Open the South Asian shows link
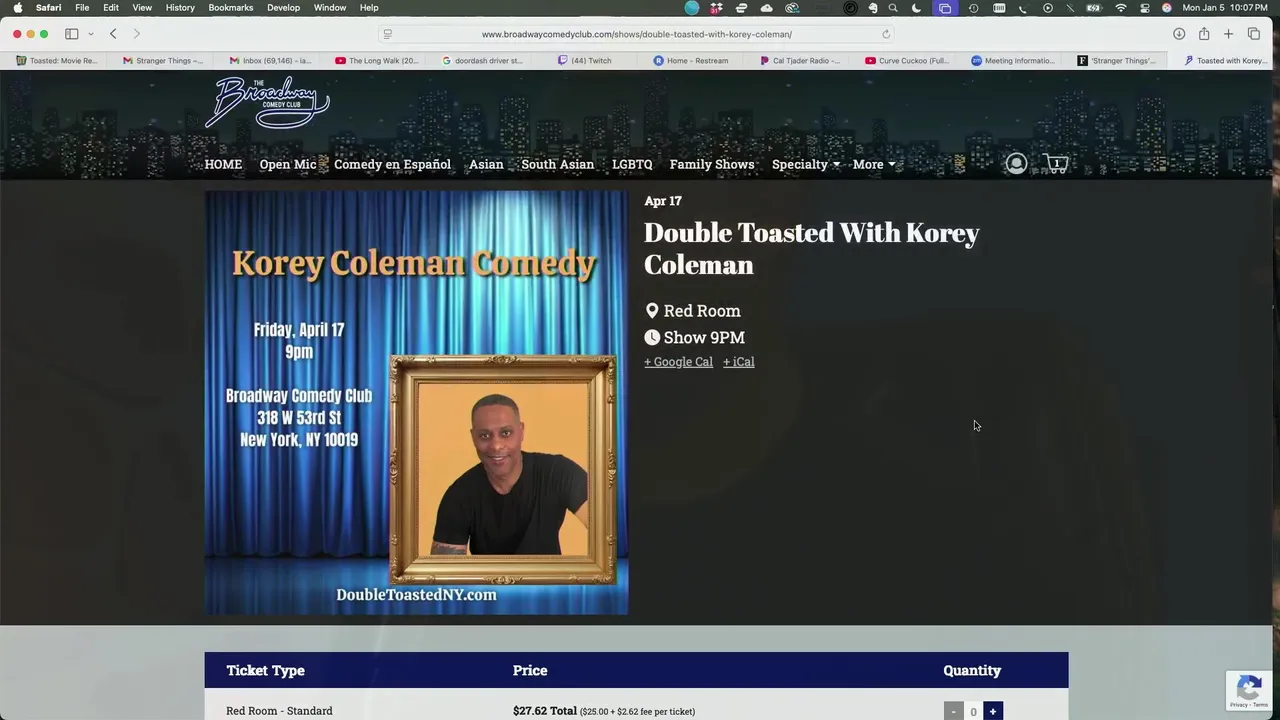This screenshot has width=1280, height=720. pos(557,164)
